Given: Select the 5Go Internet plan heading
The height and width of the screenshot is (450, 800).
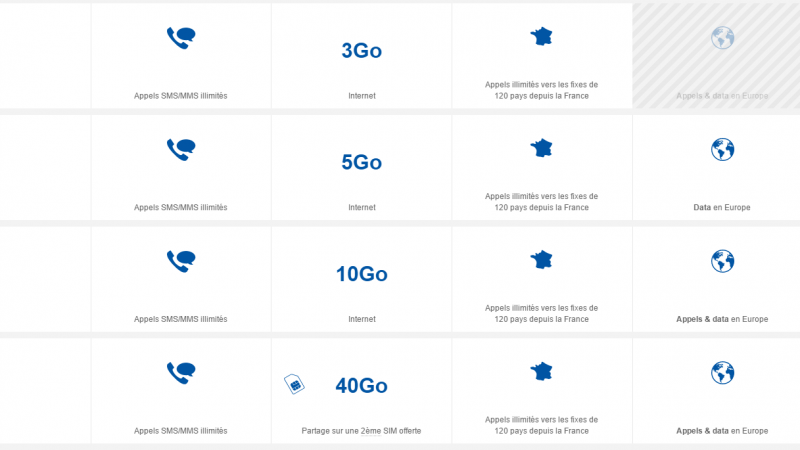Looking at the screenshot, I should (361, 163).
